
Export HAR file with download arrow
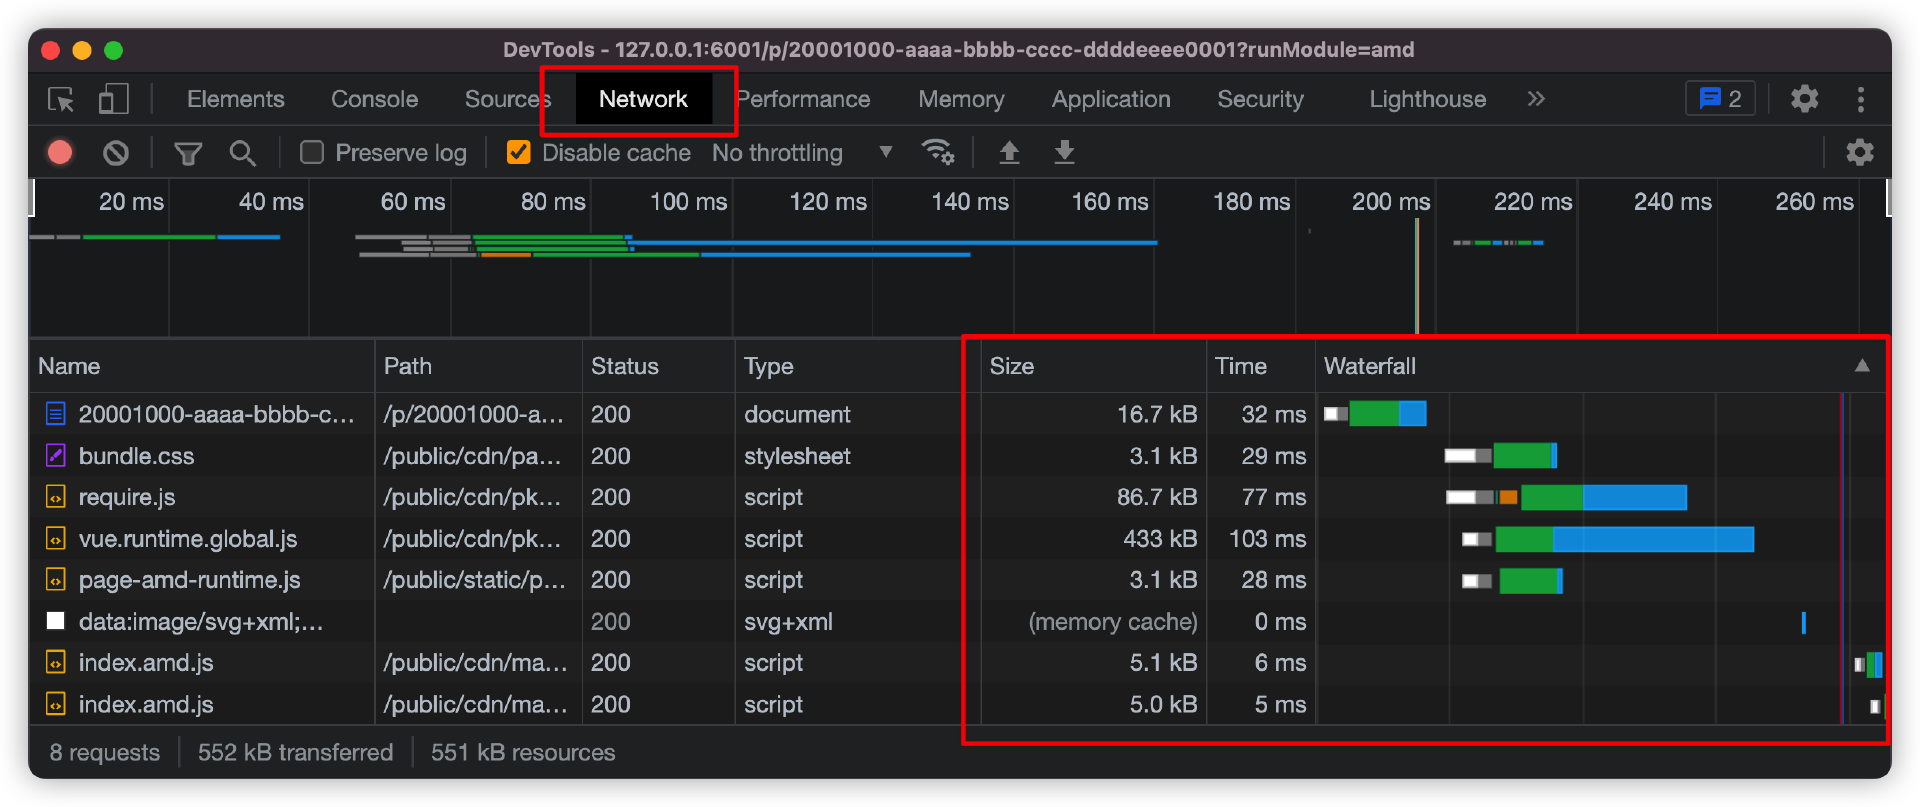coord(1064,152)
